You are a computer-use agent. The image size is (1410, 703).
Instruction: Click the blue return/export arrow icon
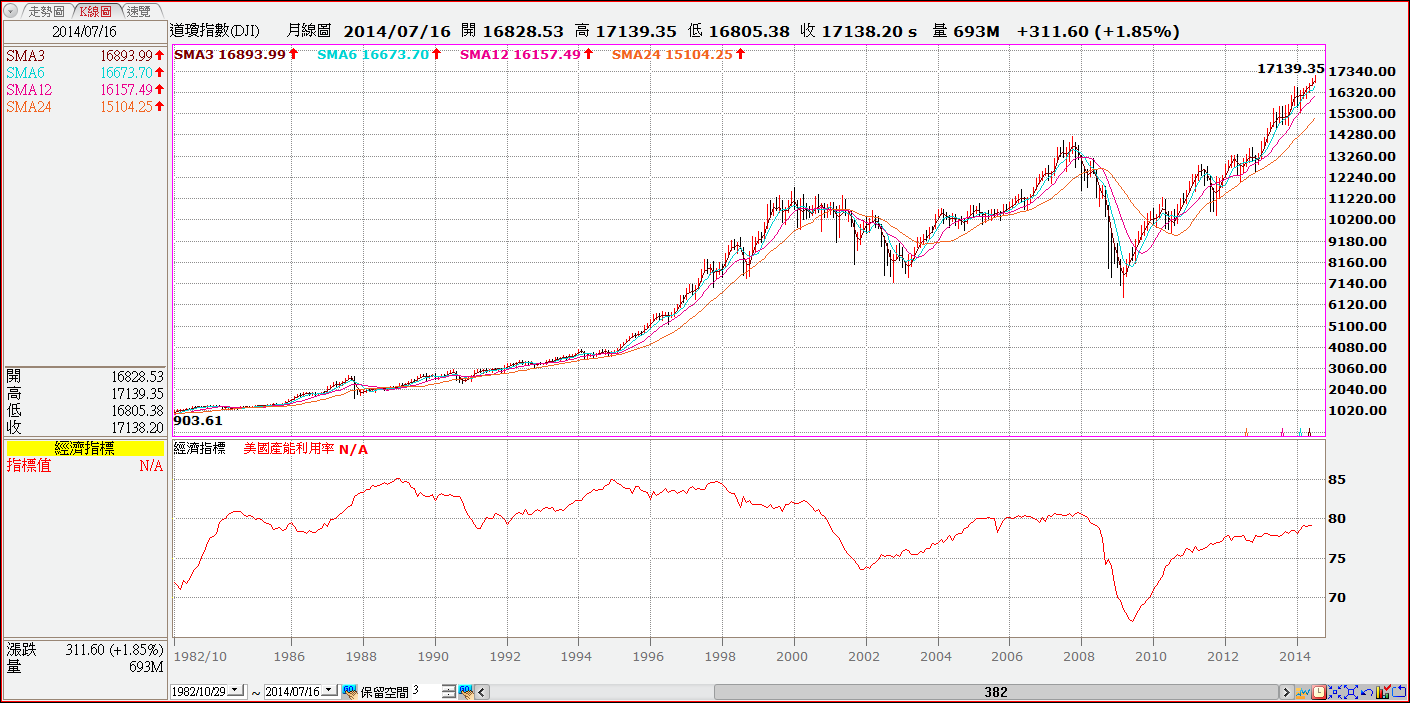1399,692
